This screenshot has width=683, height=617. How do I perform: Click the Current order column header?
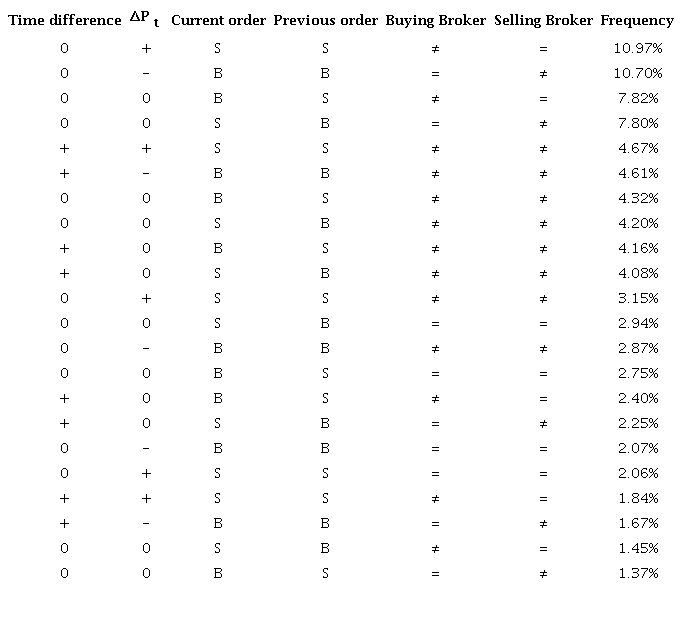click(x=218, y=21)
